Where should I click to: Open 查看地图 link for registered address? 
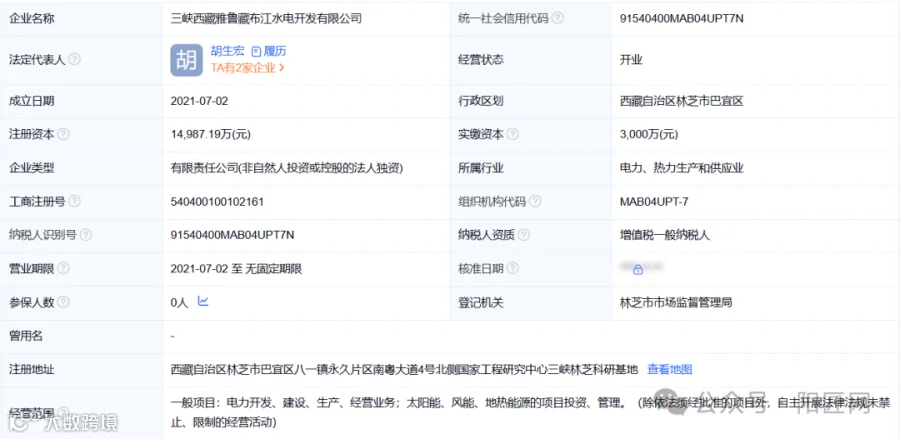coord(670,370)
